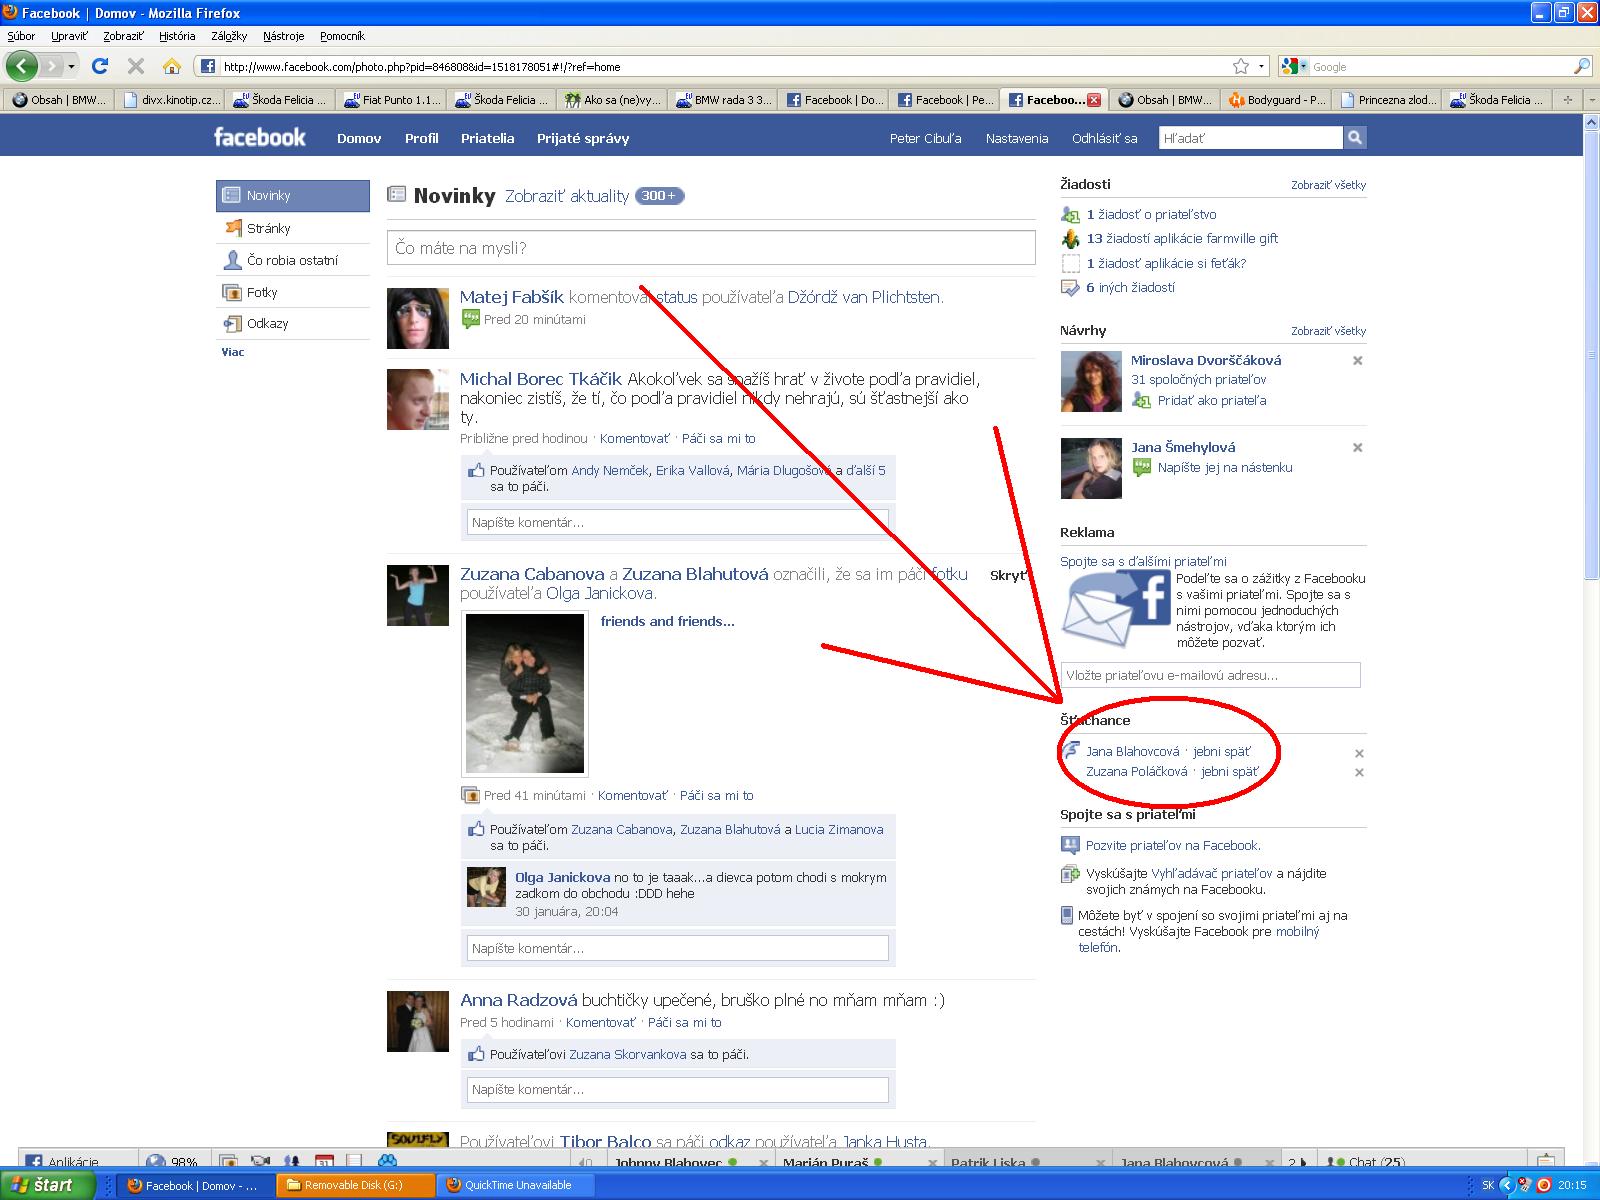Click the Facebook search magnifier button
Image resolution: width=1600 pixels, height=1200 pixels.
1355,138
